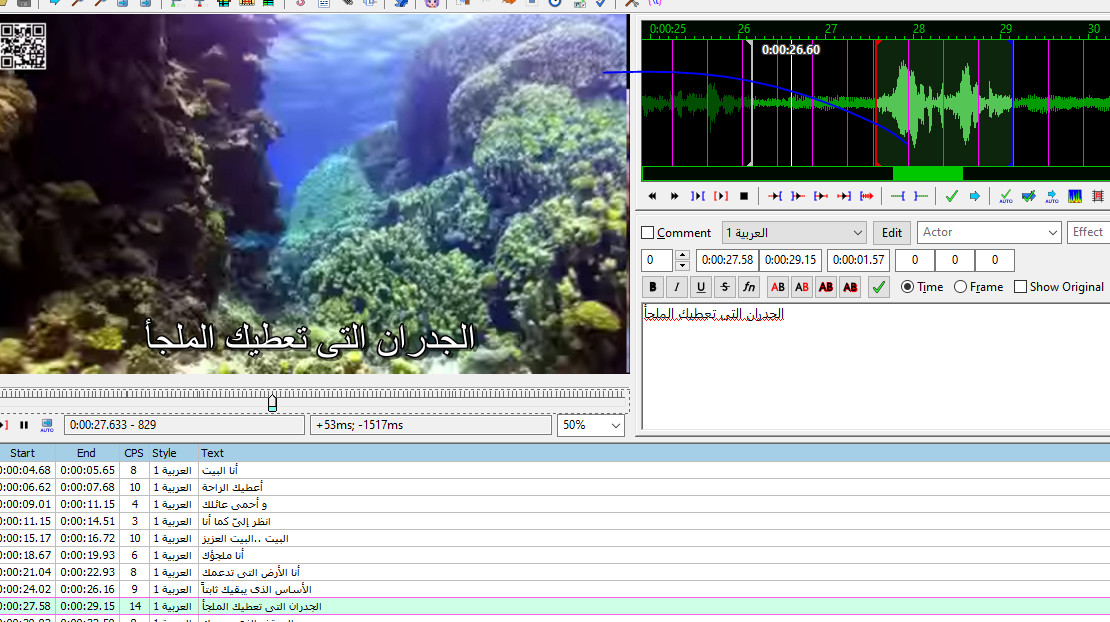This screenshot has width=1110, height=622.
Task: Click end time field 0:00:29.15
Action: (x=790, y=260)
